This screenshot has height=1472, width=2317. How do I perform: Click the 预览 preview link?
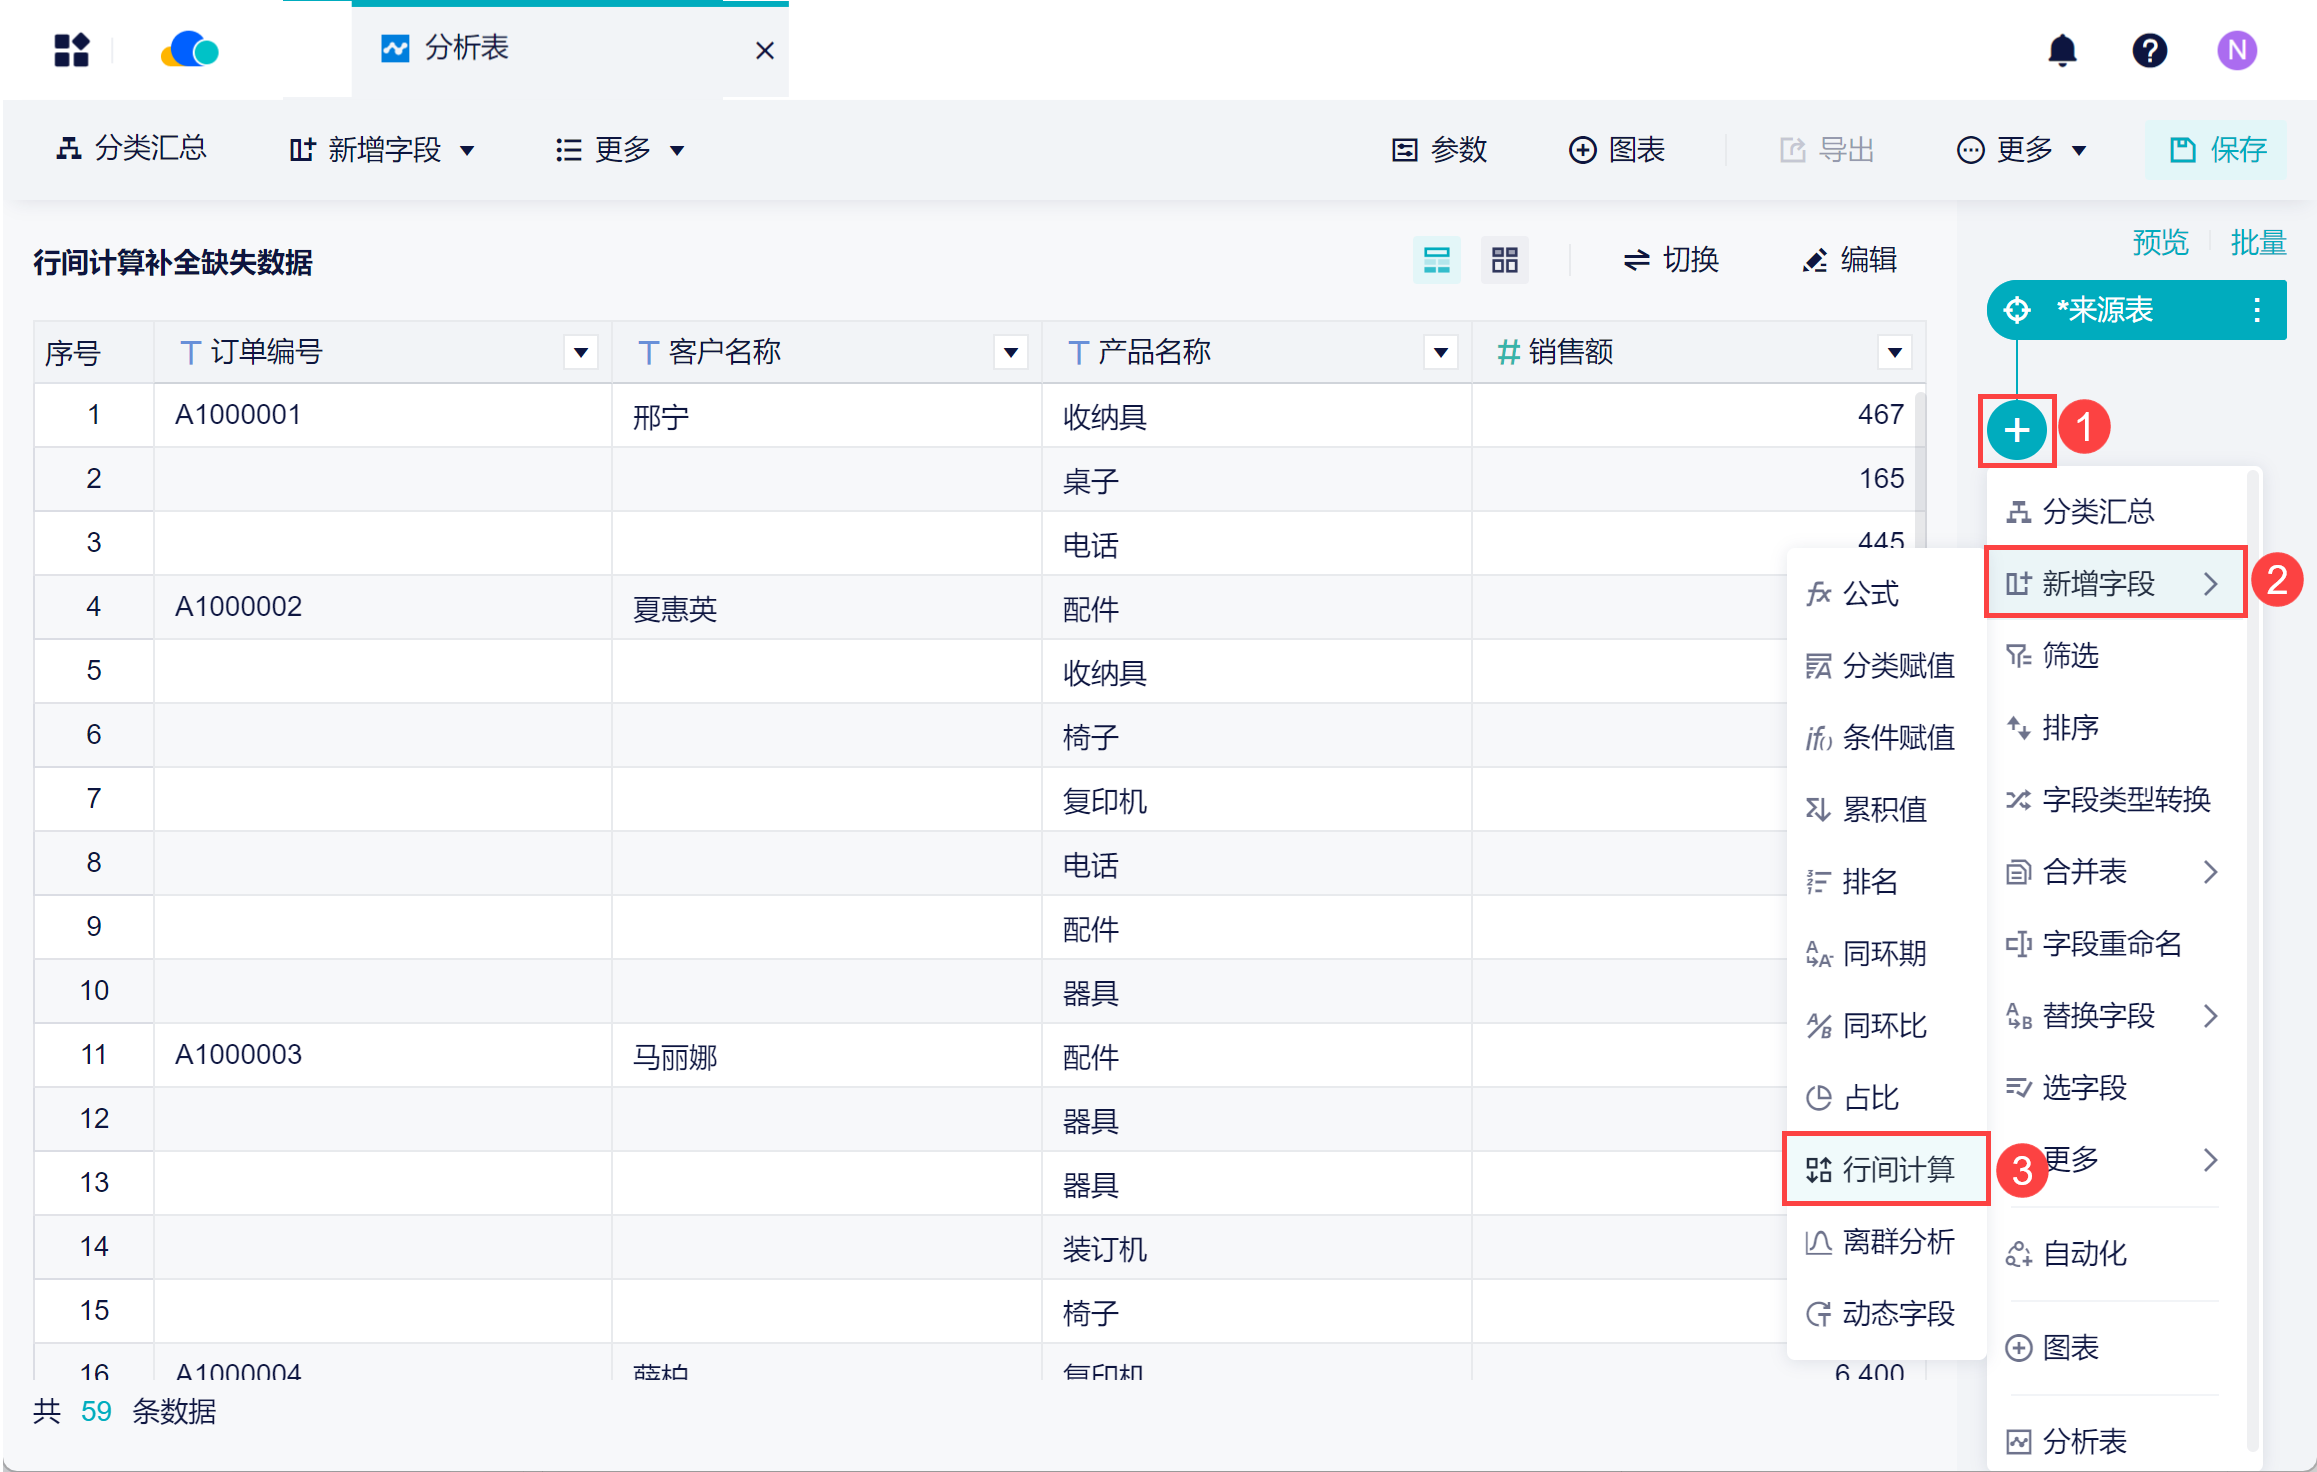point(2160,243)
